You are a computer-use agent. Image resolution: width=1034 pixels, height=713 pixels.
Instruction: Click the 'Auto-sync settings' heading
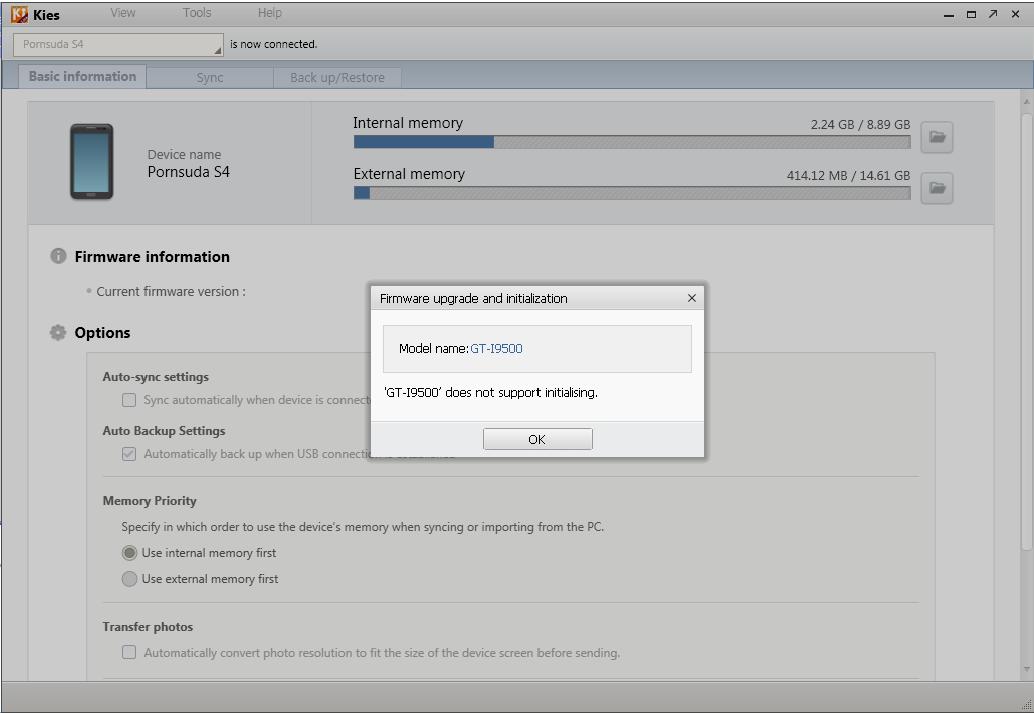tap(156, 377)
